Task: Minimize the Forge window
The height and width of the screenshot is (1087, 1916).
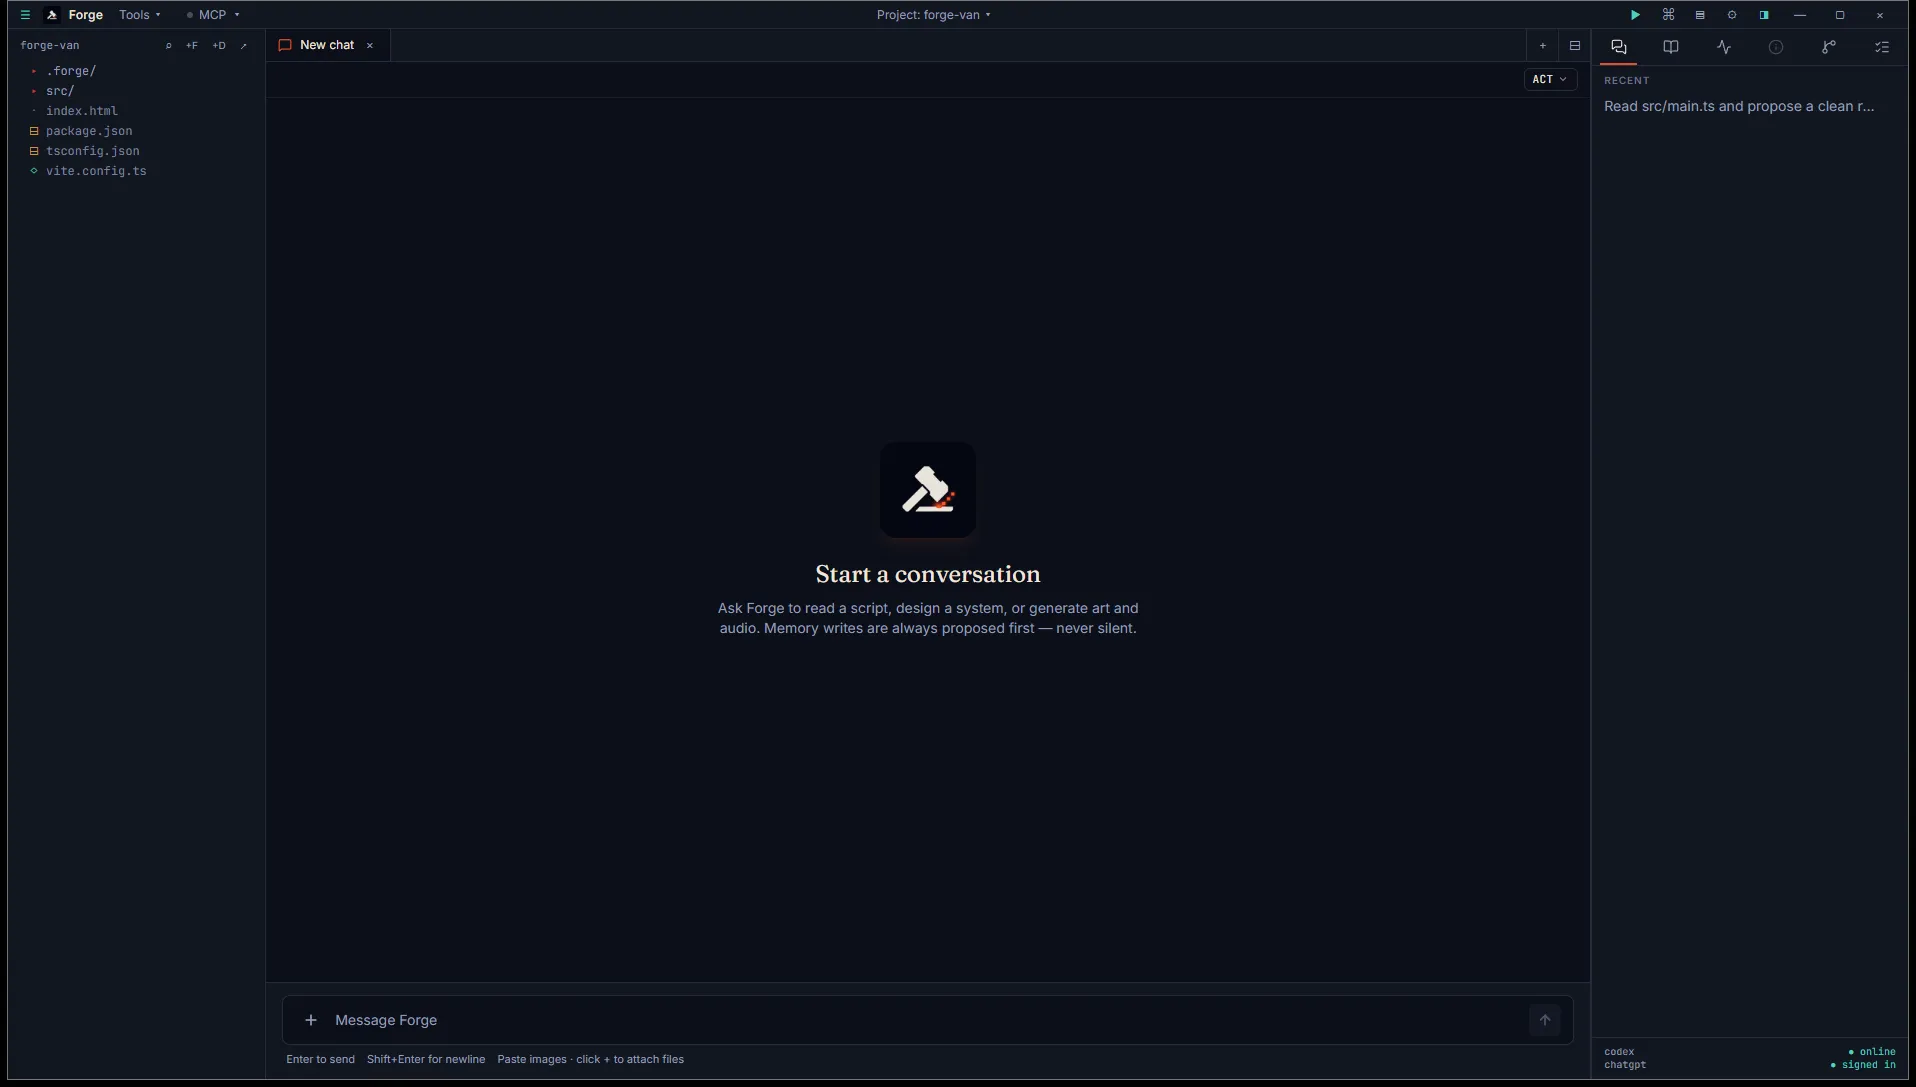Action: tap(1800, 15)
